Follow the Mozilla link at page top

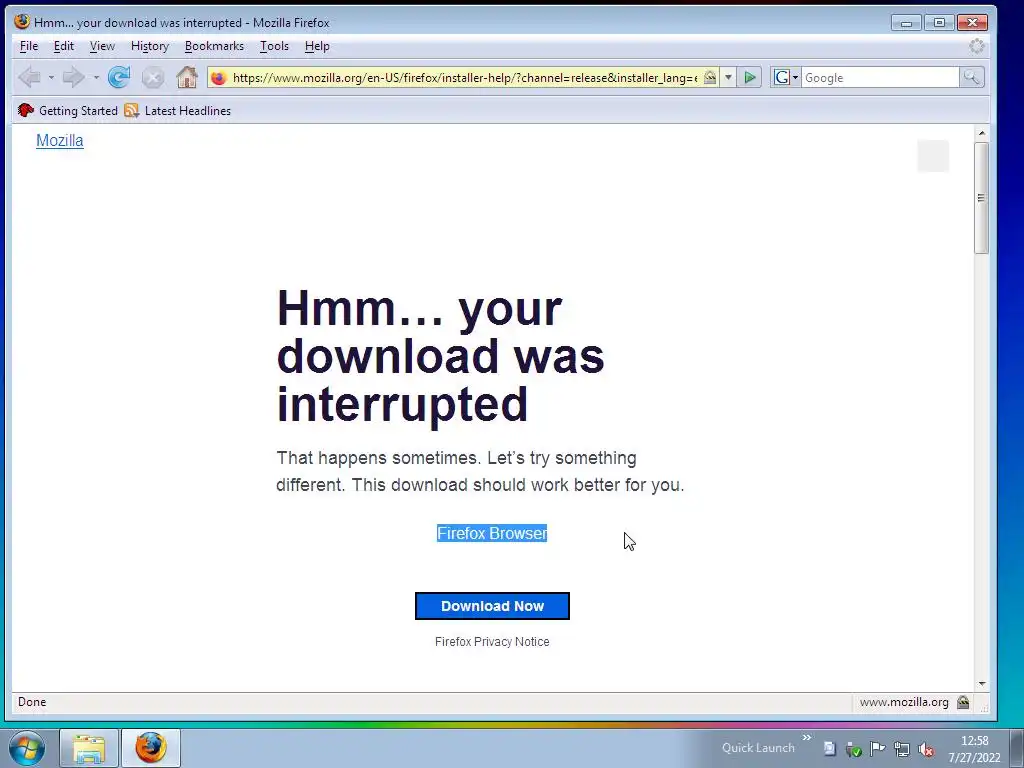[59, 140]
